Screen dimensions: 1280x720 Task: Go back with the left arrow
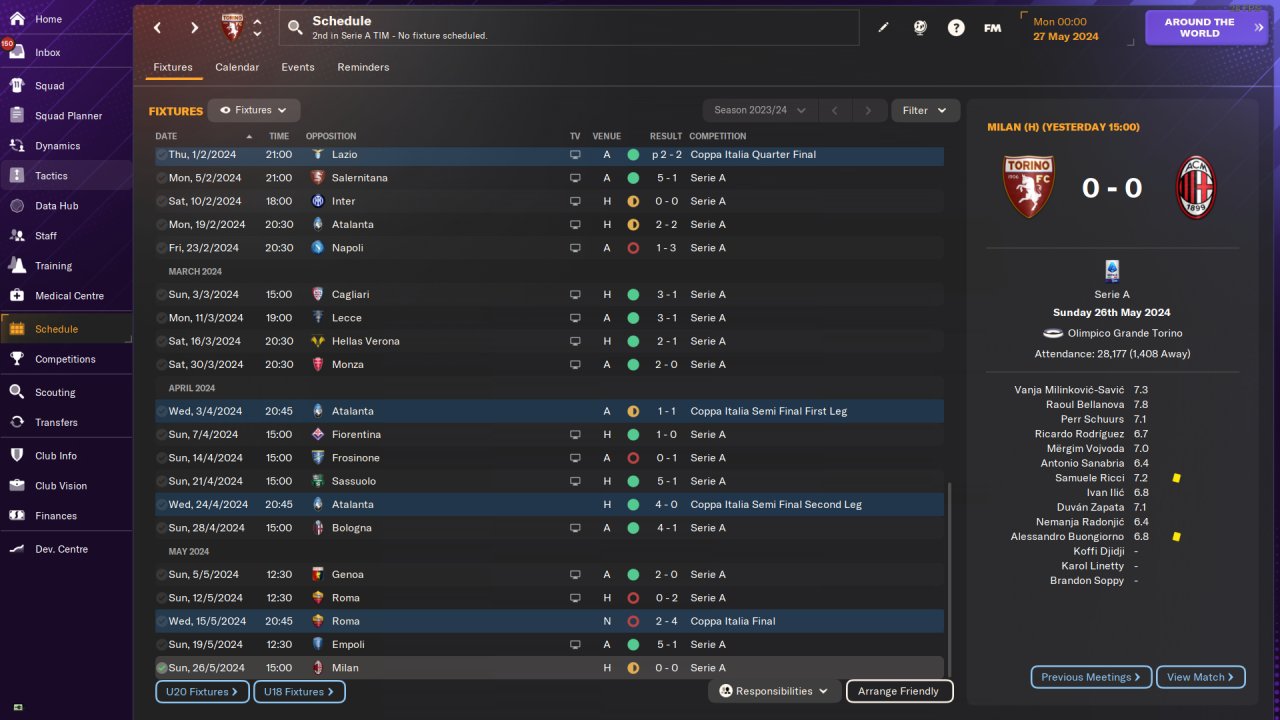[x=157, y=28]
